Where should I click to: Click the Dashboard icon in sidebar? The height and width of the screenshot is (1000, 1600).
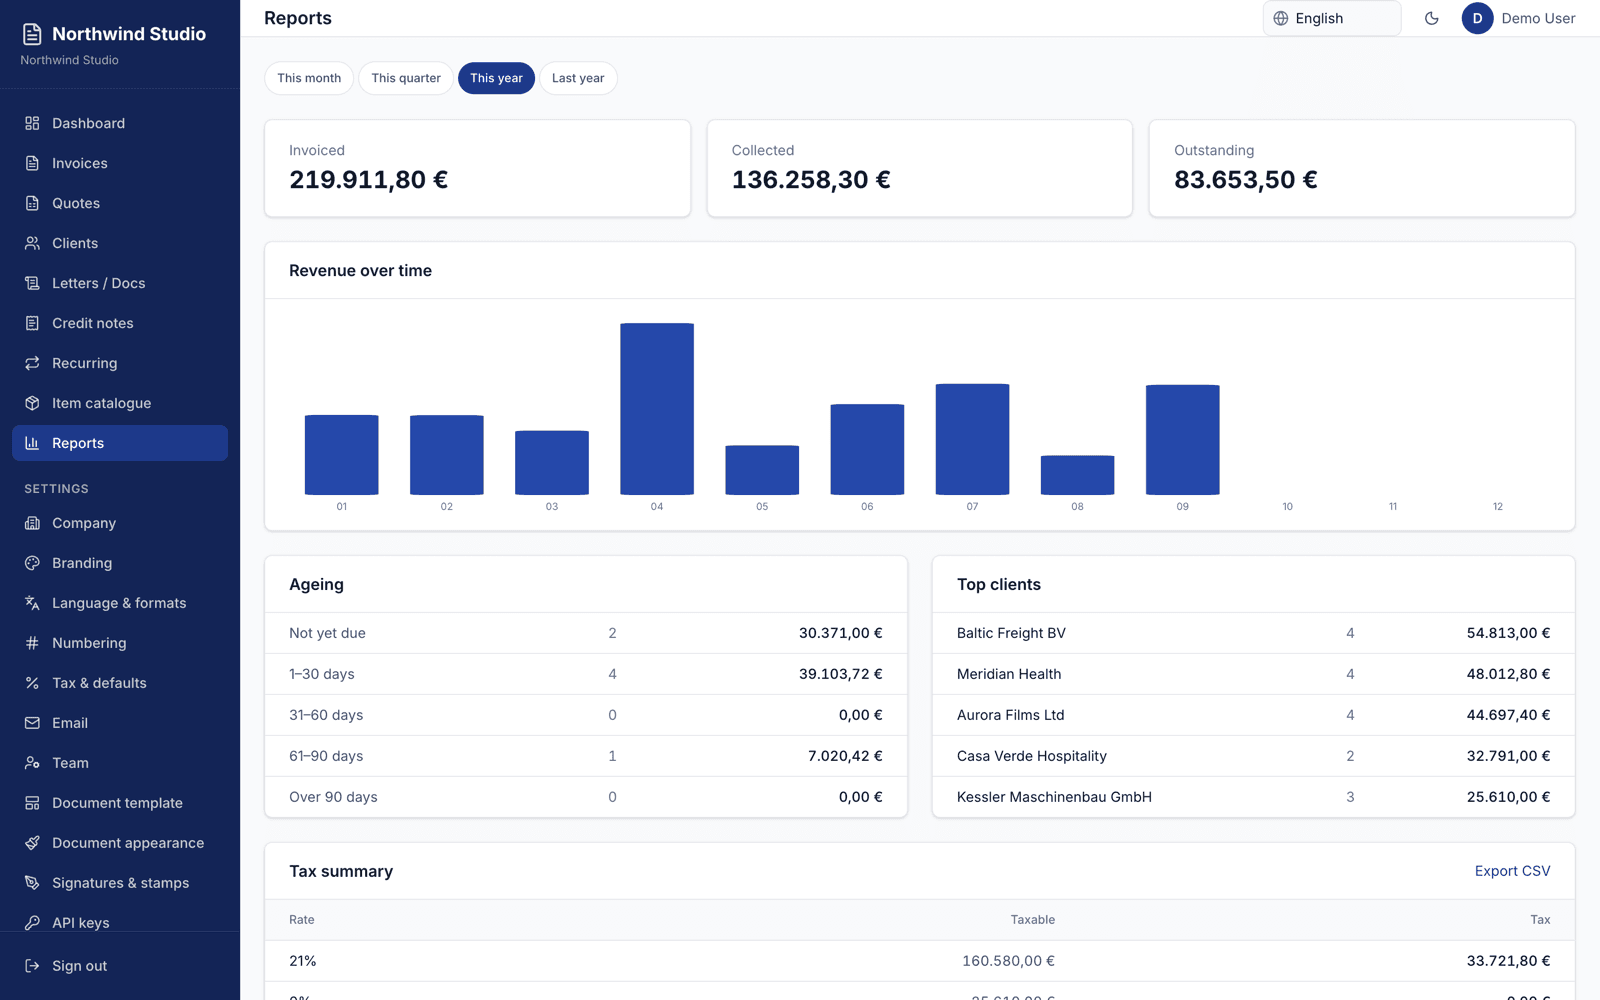click(32, 123)
